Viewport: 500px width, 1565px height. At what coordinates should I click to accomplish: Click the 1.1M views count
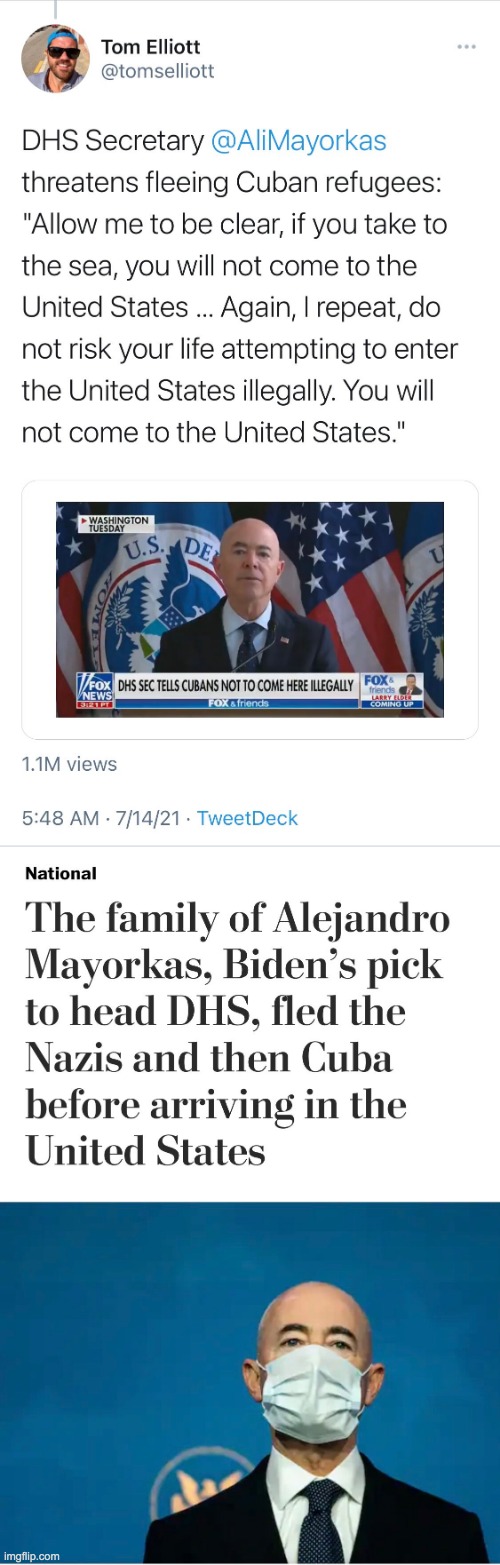click(x=69, y=764)
